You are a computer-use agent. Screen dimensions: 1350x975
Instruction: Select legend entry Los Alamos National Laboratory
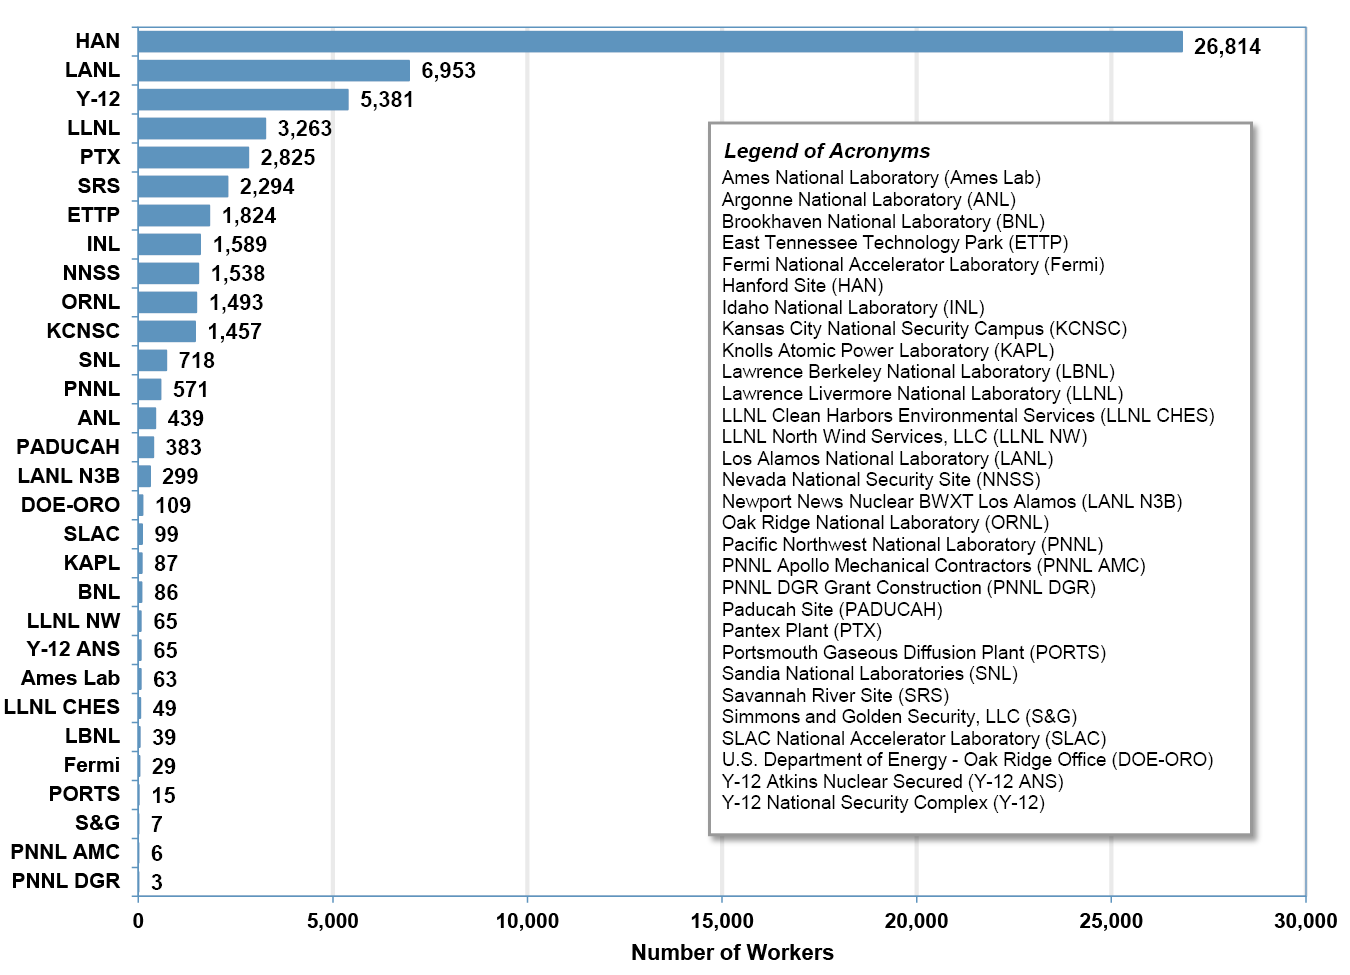tap(887, 459)
